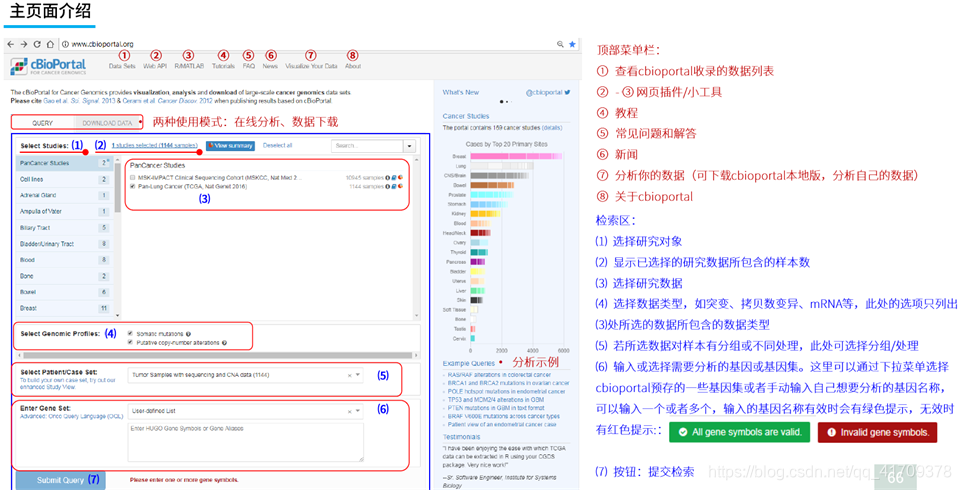
Task: Click the site info icon in address bar
Action: (x=65, y=44)
